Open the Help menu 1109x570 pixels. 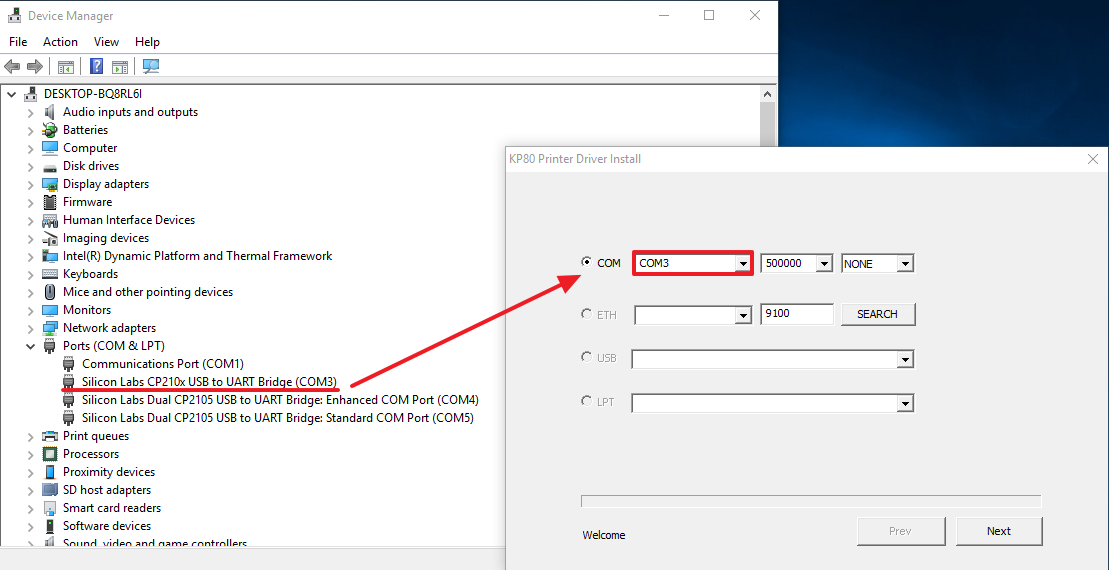pyautogui.click(x=147, y=42)
